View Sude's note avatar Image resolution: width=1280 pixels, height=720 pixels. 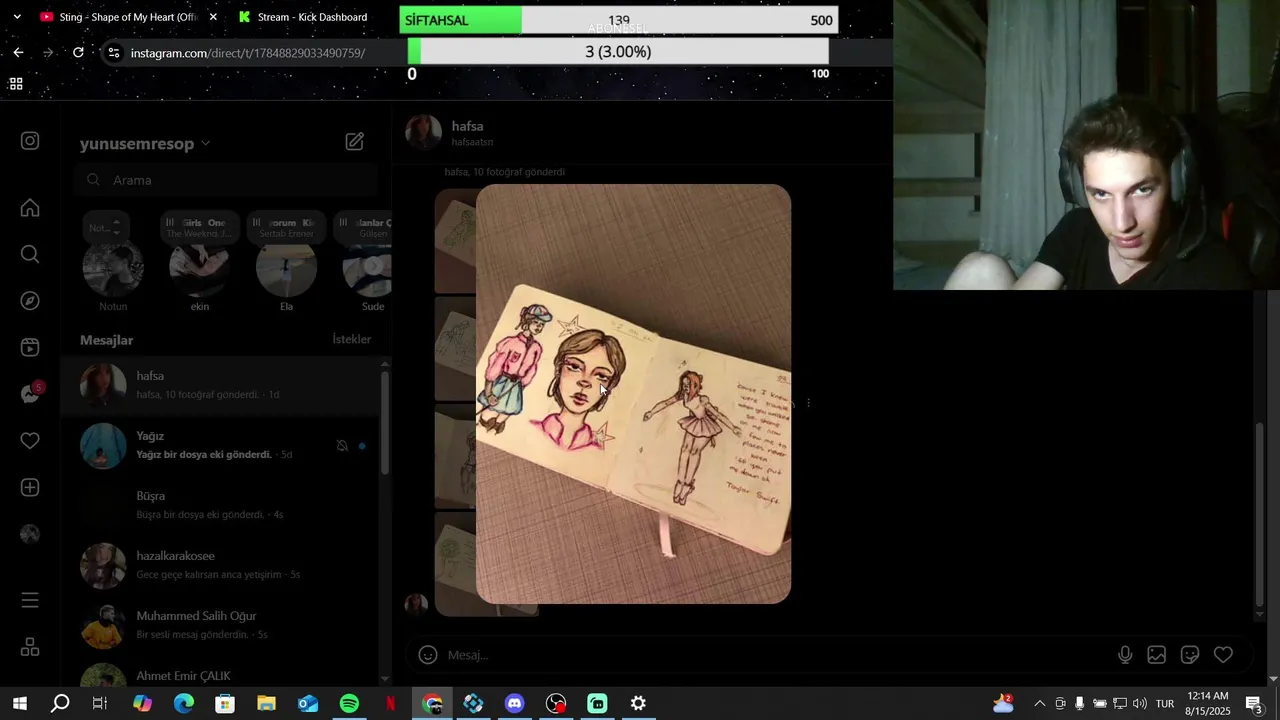pyautogui.click(x=368, y=266)
